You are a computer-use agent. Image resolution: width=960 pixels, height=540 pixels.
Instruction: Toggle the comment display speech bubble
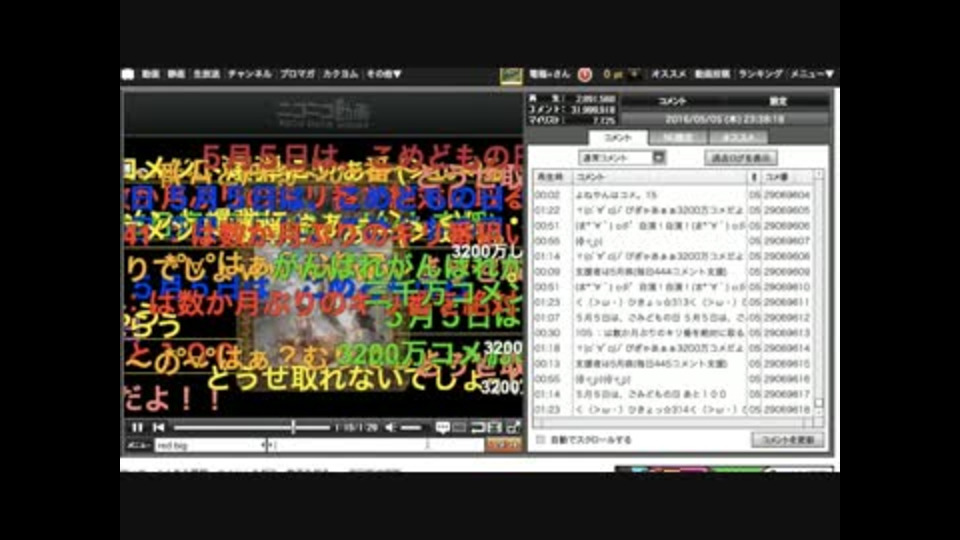pos(442,427)
